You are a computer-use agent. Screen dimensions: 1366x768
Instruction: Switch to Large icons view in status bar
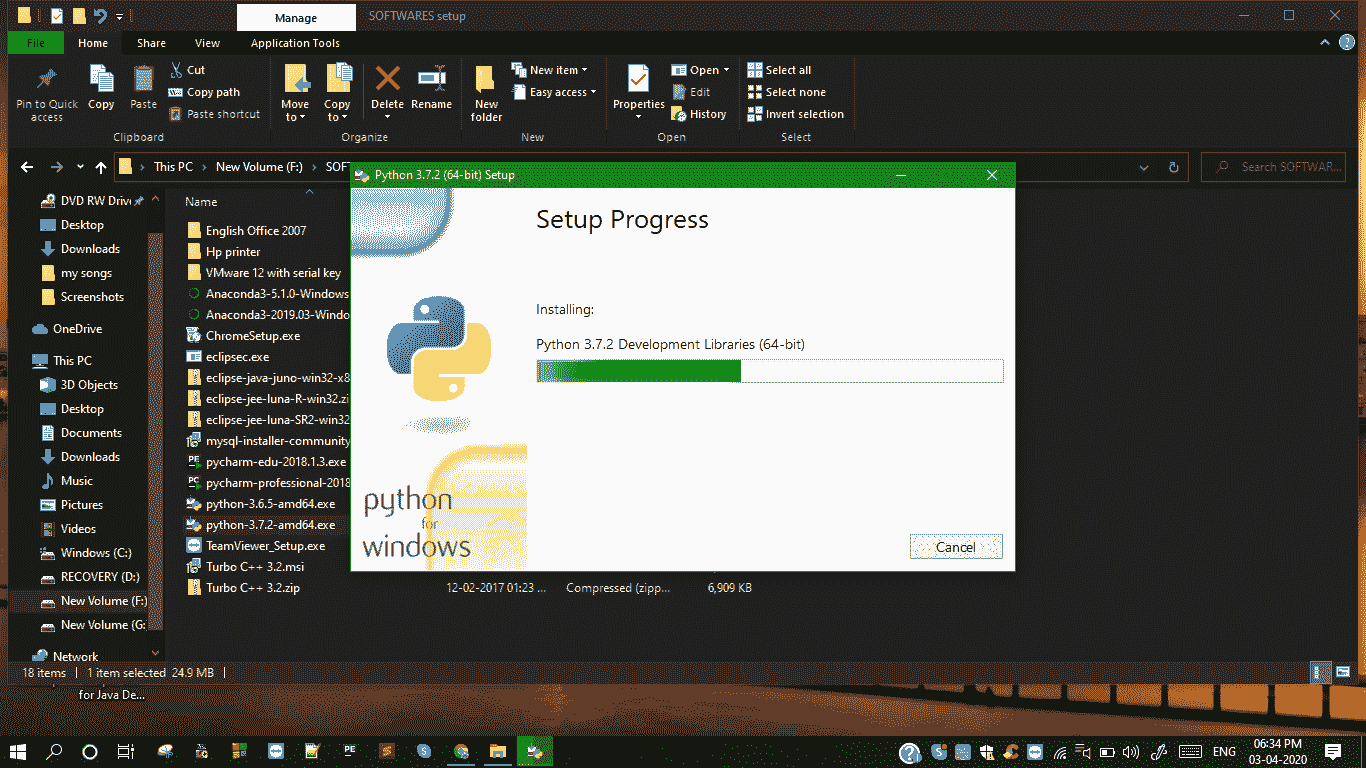point(1342,673)
